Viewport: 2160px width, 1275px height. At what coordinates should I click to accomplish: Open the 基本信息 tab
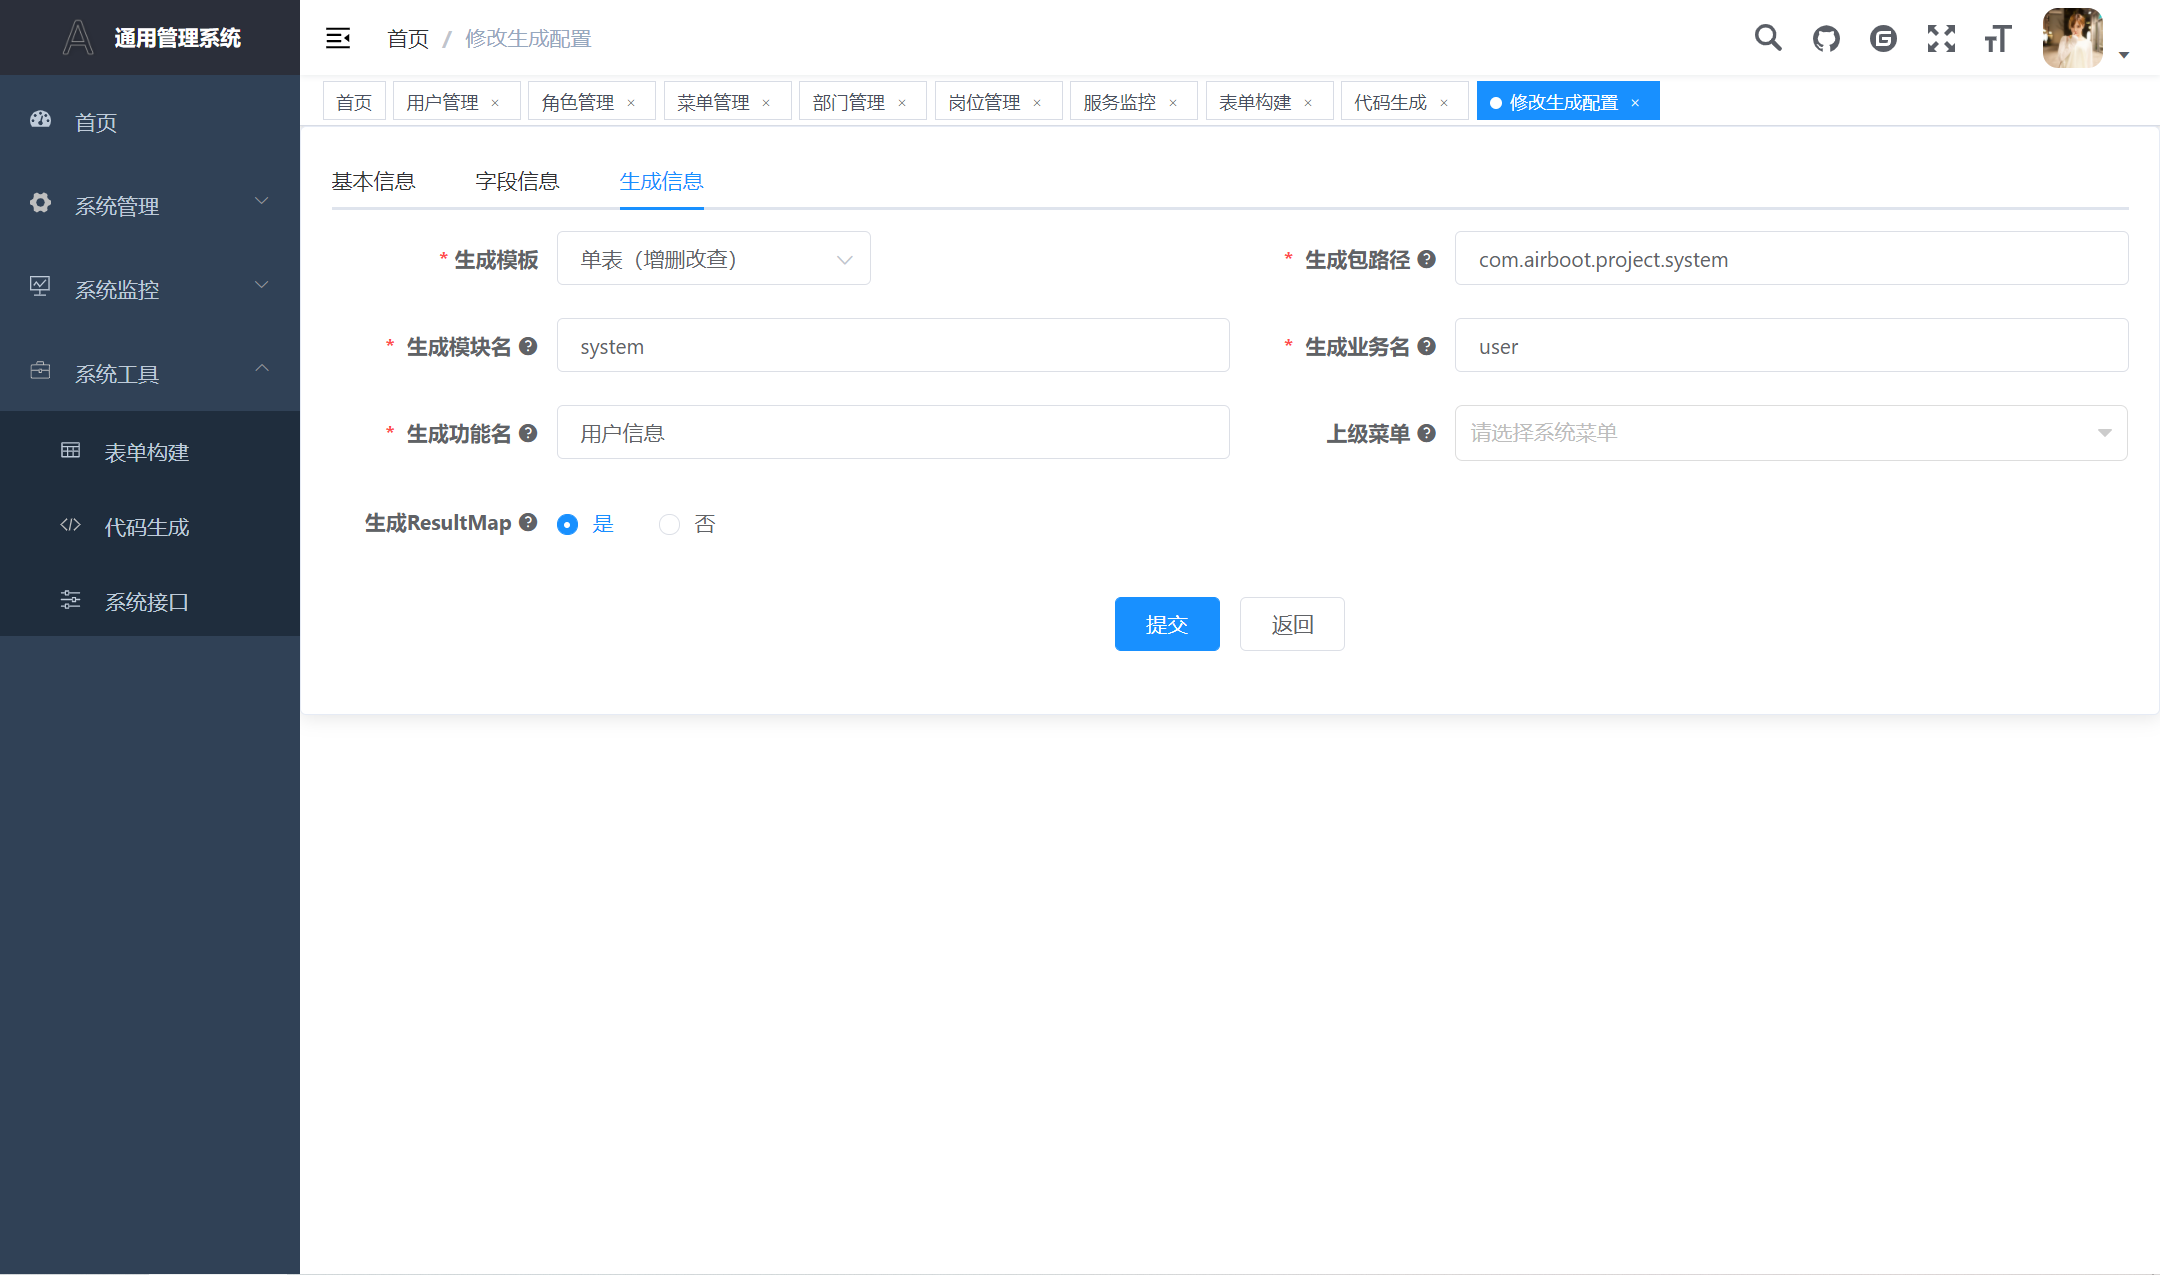(374, 181)
